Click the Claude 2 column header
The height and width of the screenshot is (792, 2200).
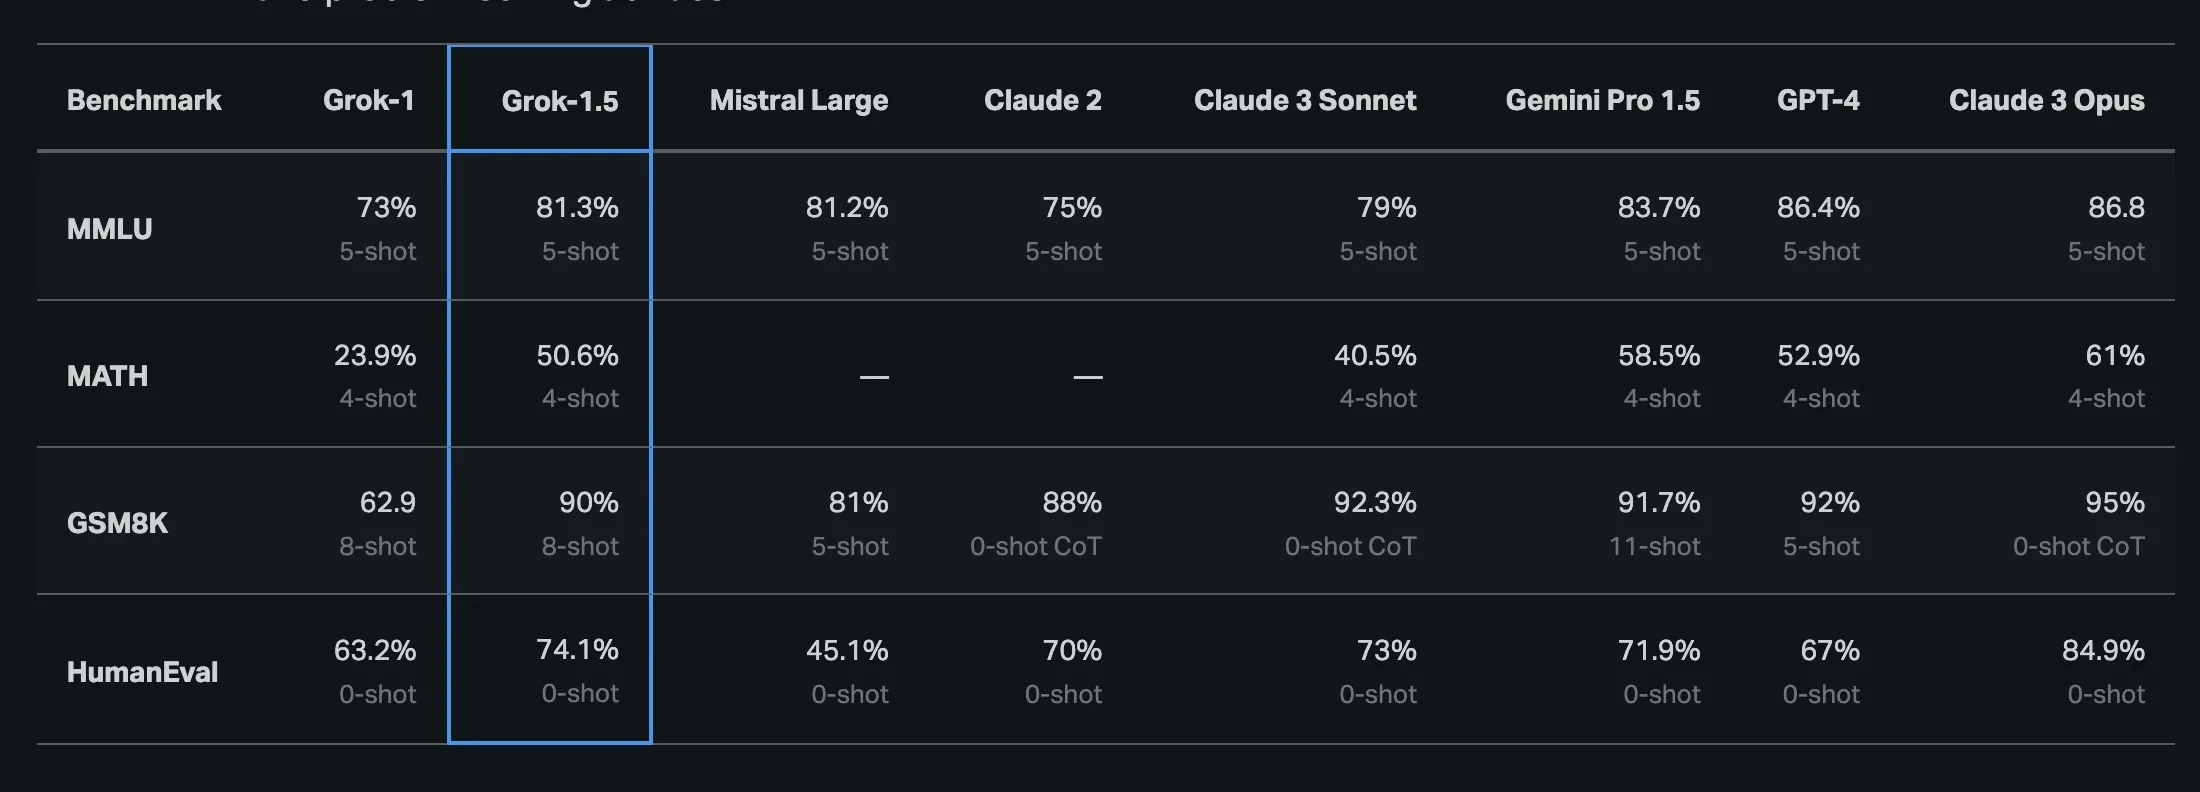click(1042, 100)
